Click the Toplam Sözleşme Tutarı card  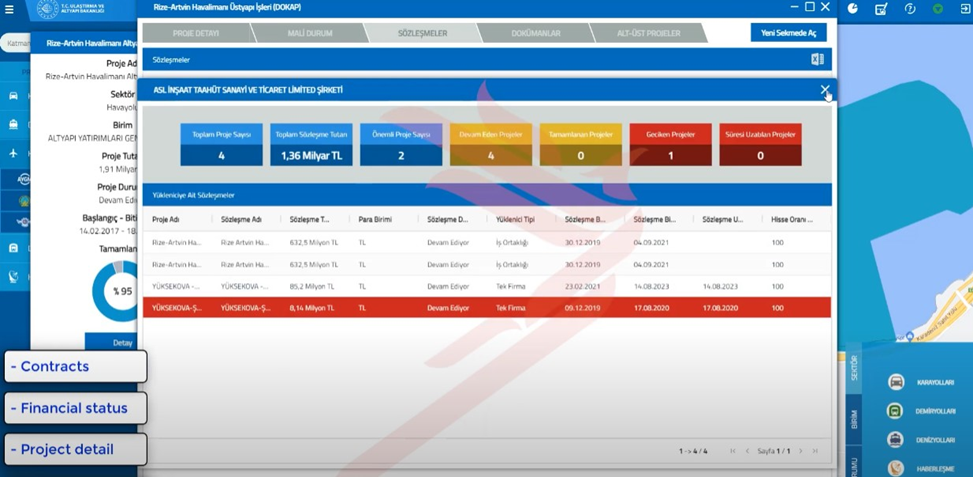[311, 145]
